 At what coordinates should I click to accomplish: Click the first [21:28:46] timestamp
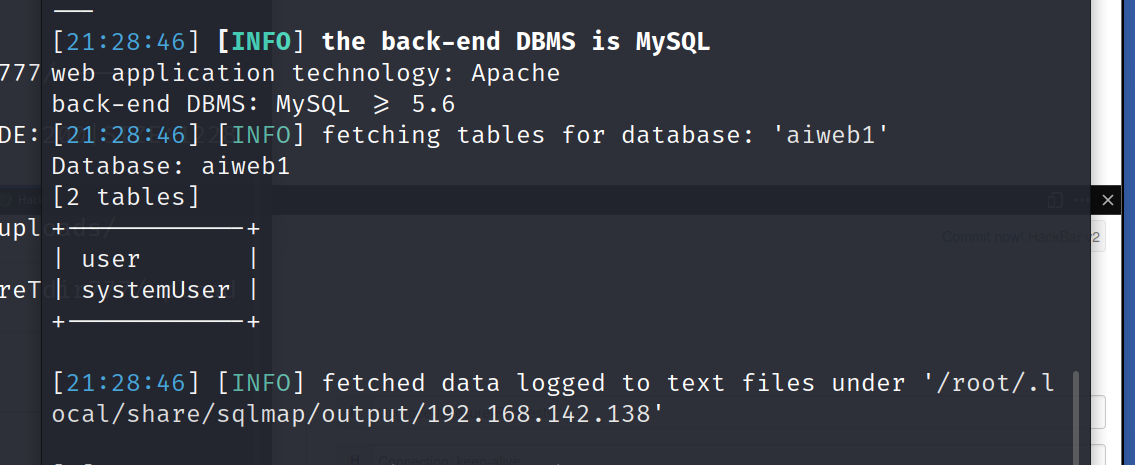pyautogui.click(x=126, y=42)
